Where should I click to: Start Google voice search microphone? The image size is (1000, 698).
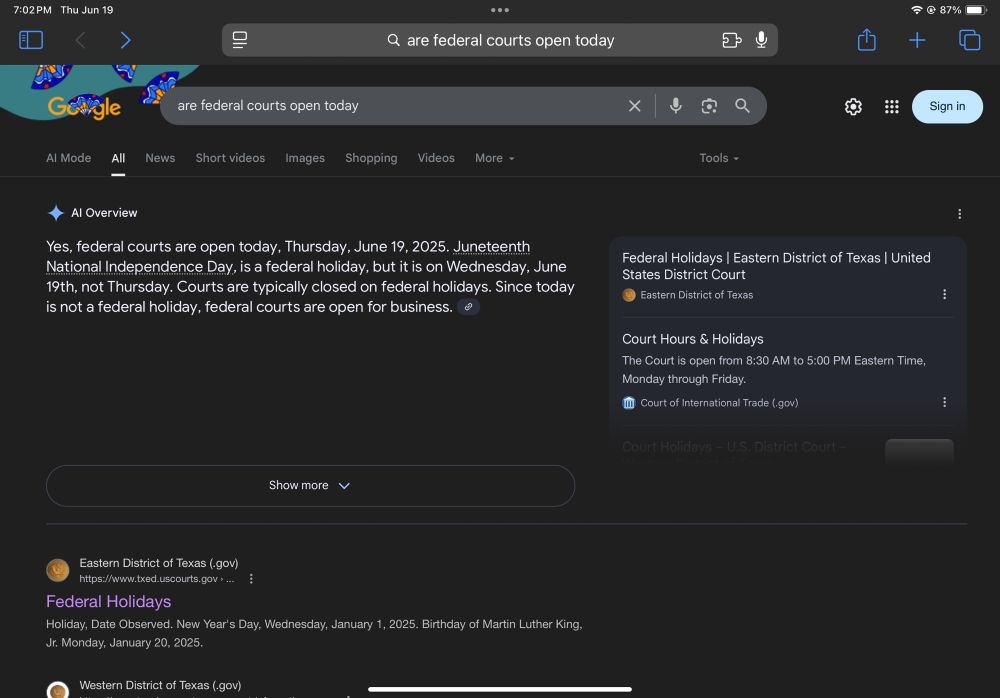(x=675, y=106)
